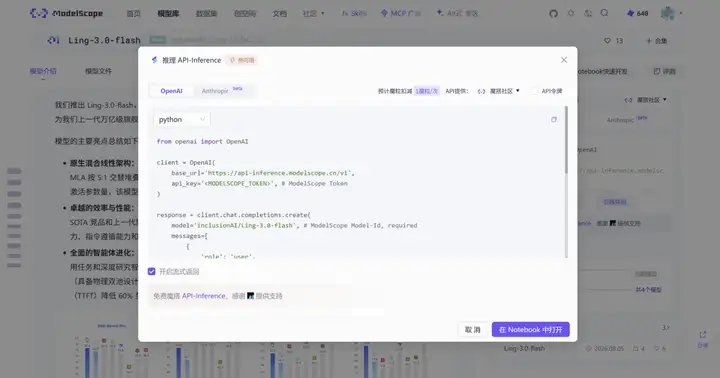Toggle the API令牌 checkbox

coord(534,91)
